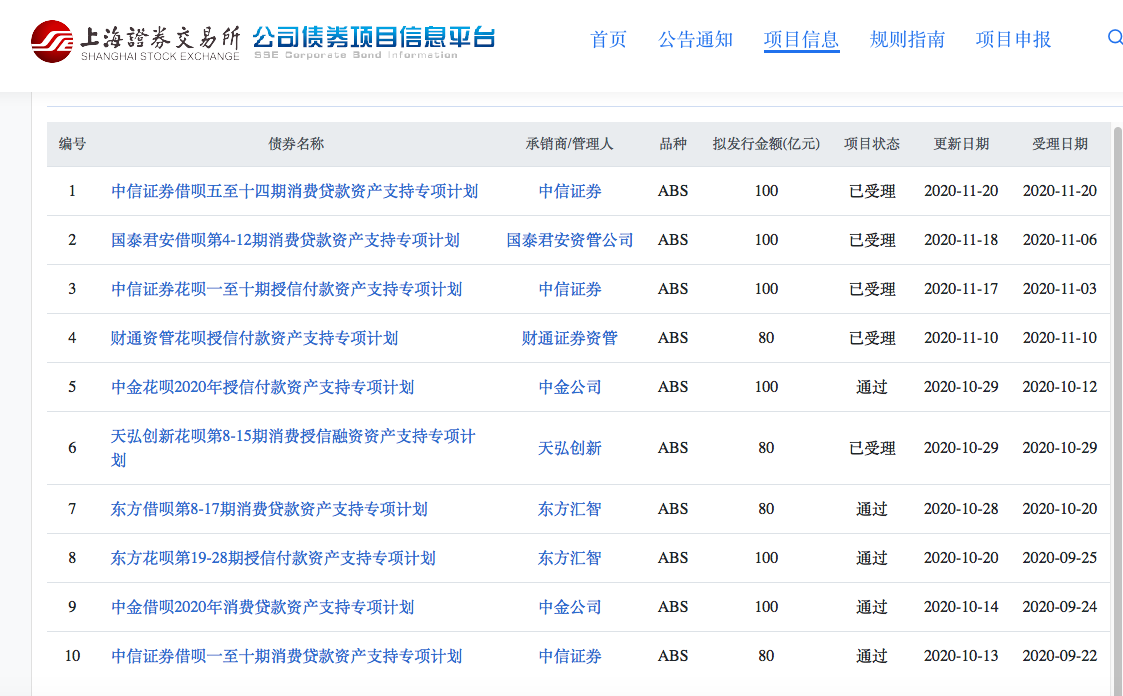Click the 更新日期 column header
Screen dimensions: 1123x696
[961, 144]
